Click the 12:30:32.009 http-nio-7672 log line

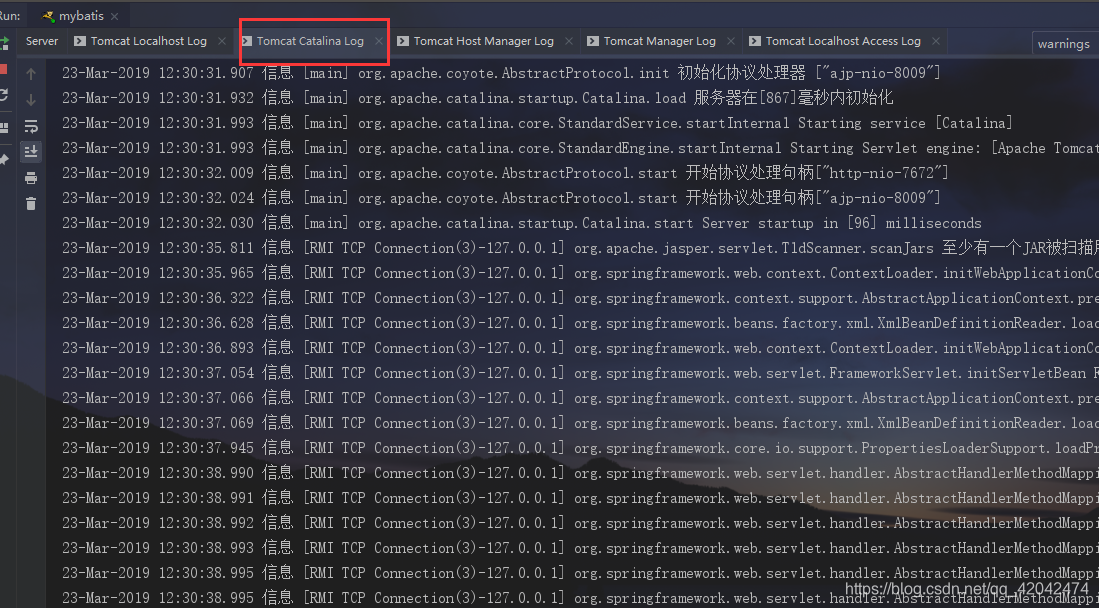(x=505, y=173)
